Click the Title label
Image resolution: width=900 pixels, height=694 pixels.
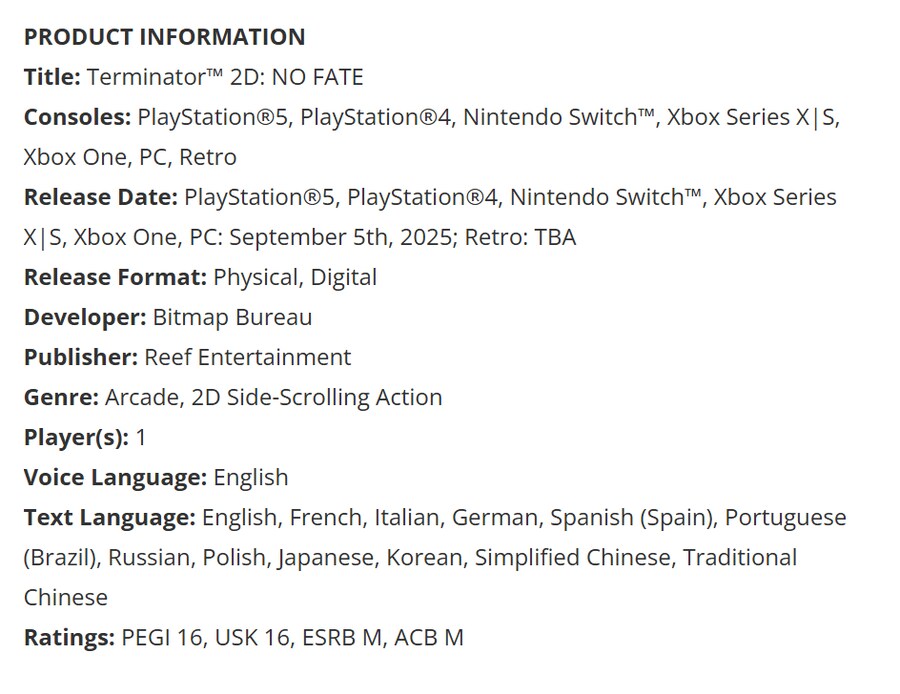(x=52, y=76)
